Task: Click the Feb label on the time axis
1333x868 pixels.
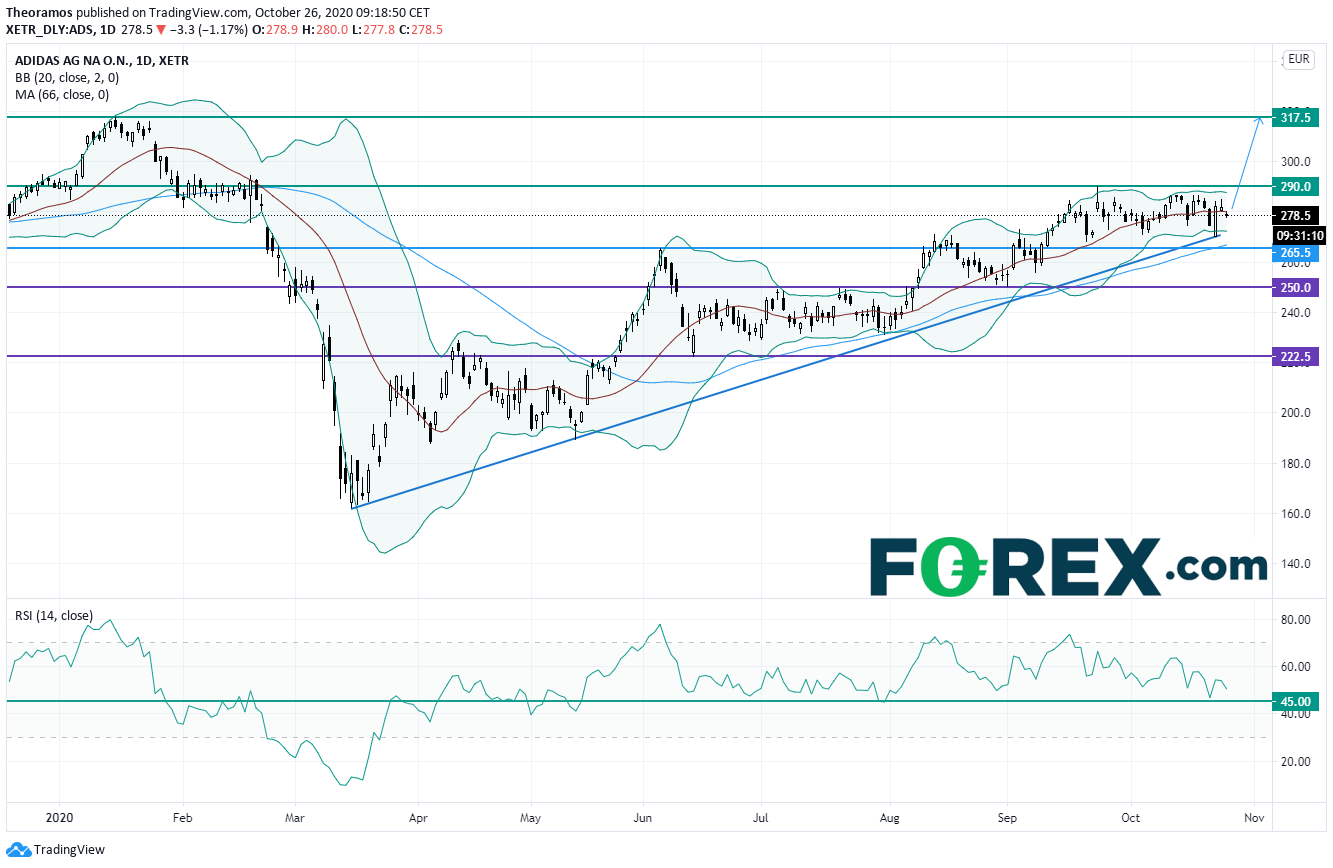Action: click(182, 817)
